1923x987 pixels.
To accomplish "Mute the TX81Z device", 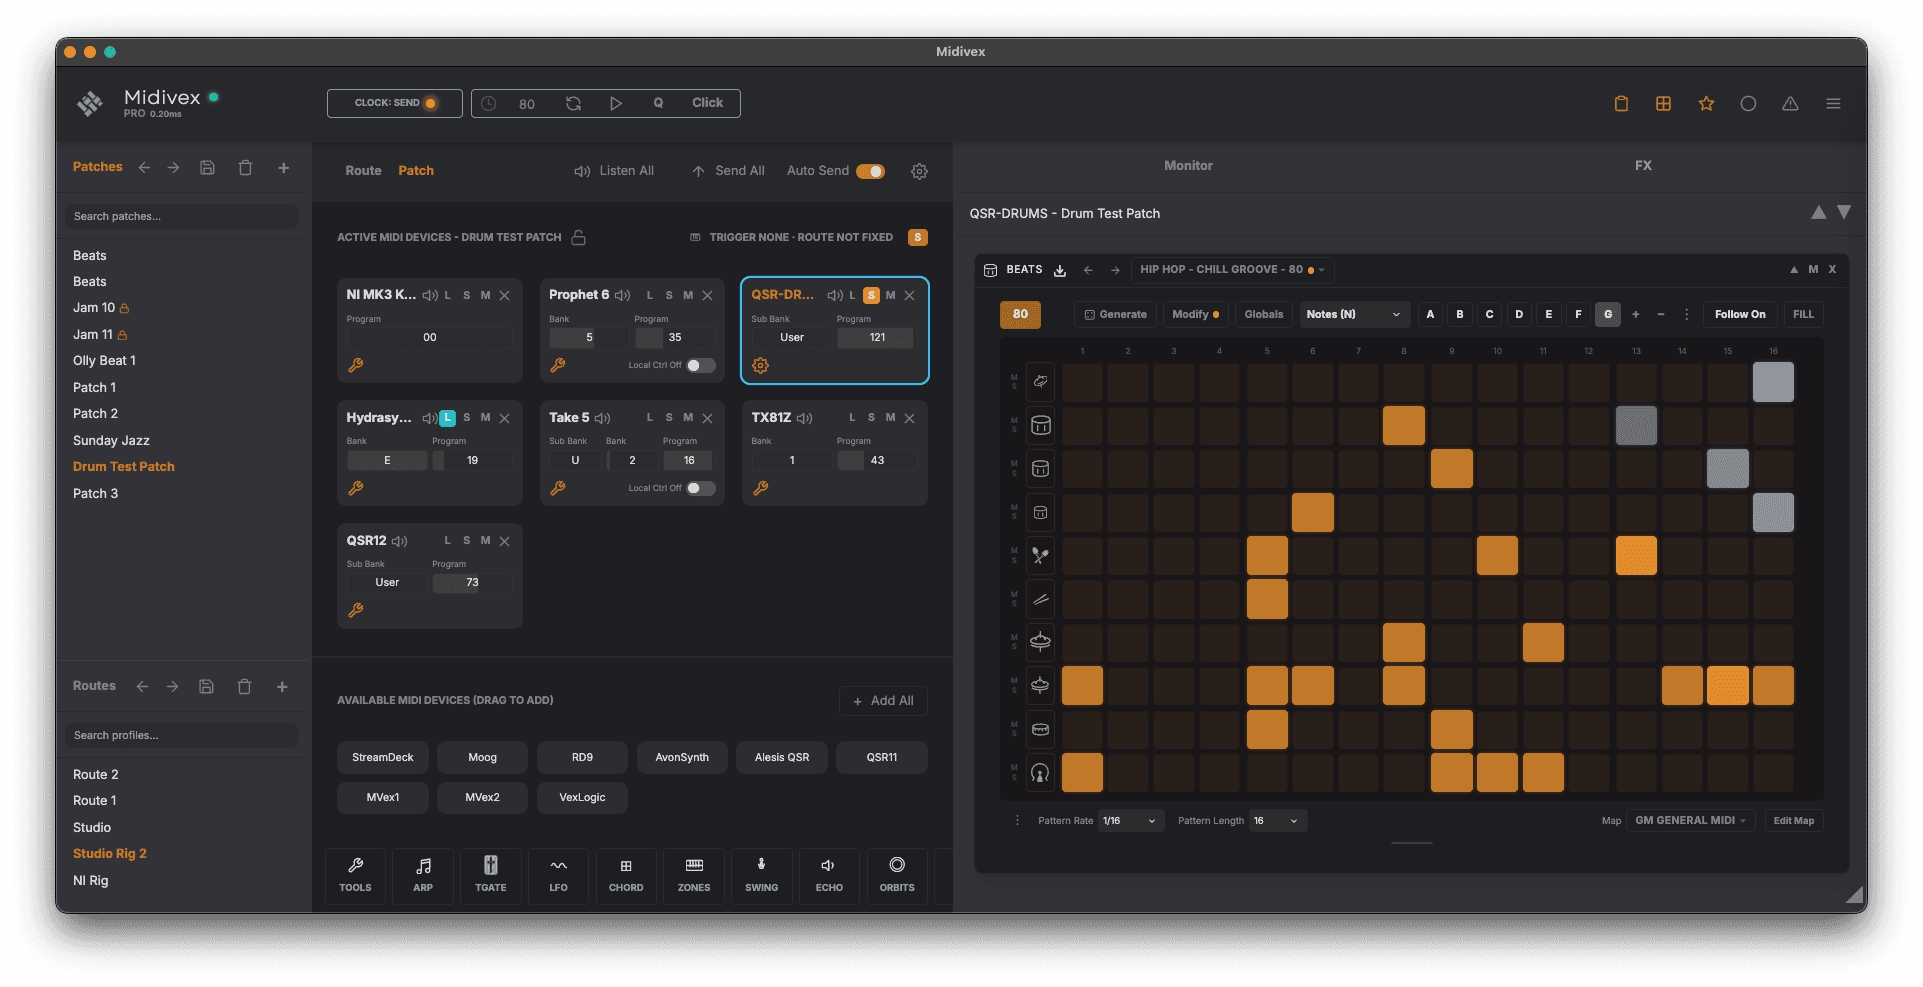I will pyautogui.click(x=890, y=418).
